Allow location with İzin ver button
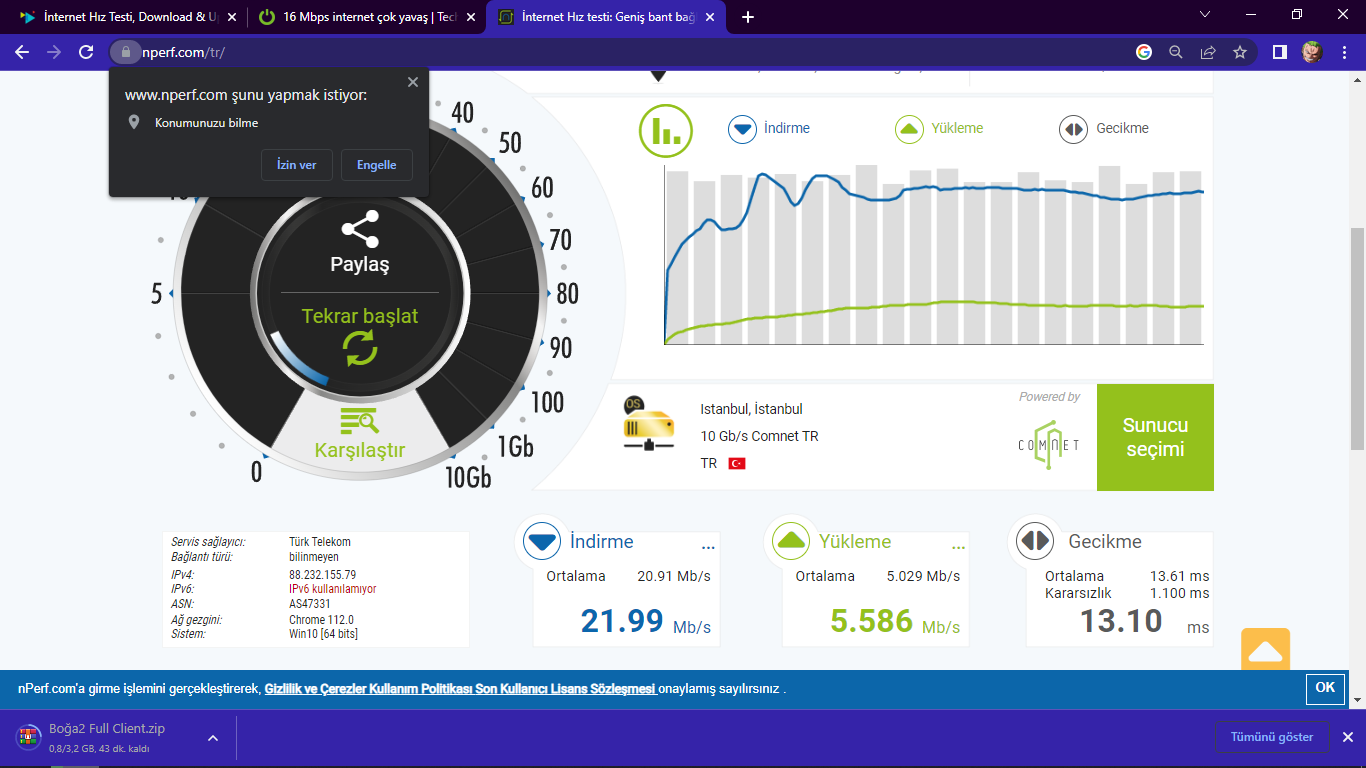The width and height of the screenshot is (1366, 768). pyautogui.click(x=296, y=165)
